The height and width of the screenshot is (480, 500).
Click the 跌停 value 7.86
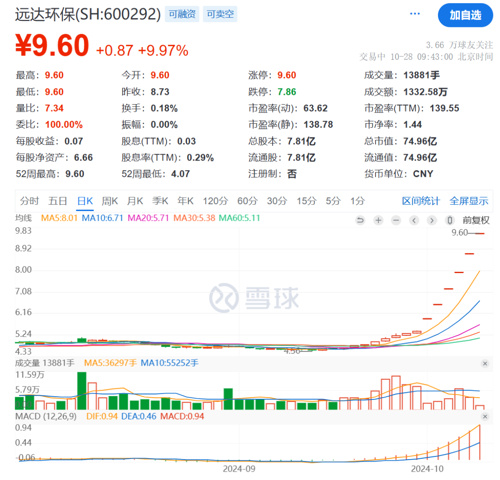[287, 92]
